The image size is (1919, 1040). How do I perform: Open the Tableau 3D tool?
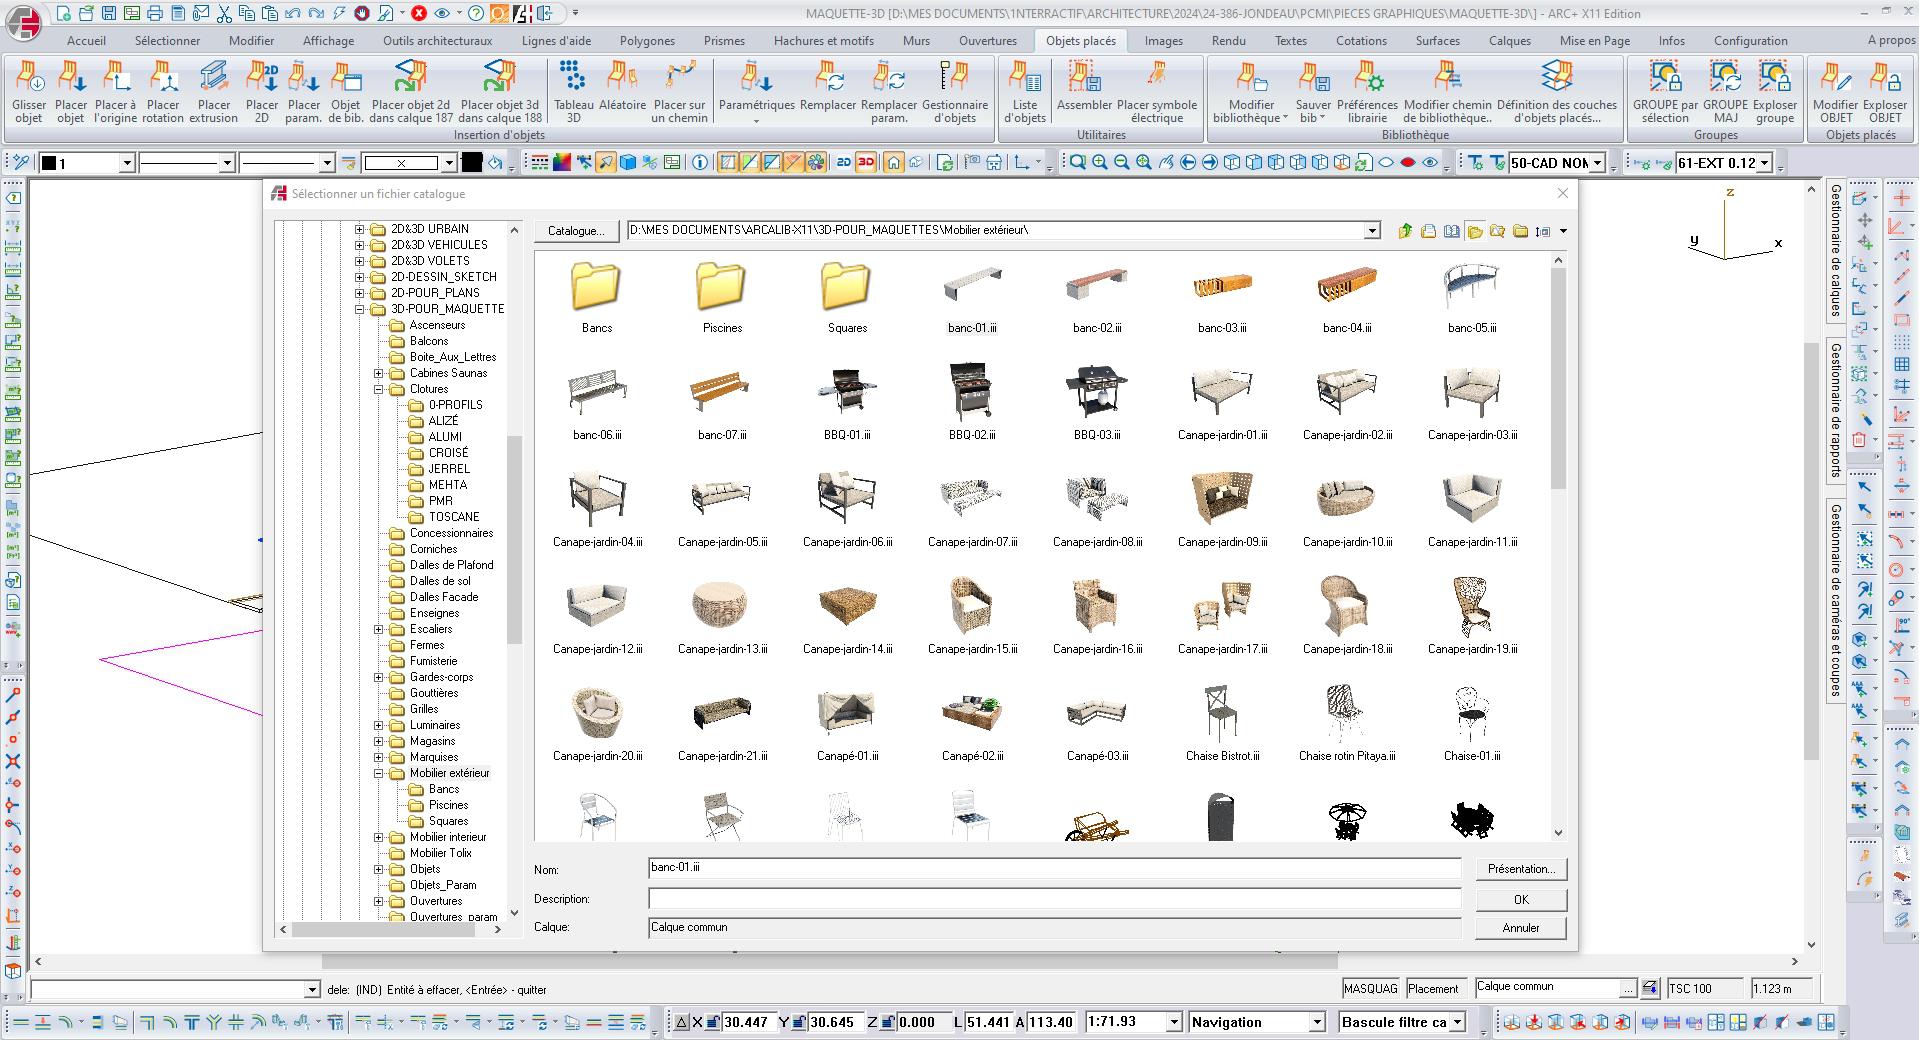(573, 78)
